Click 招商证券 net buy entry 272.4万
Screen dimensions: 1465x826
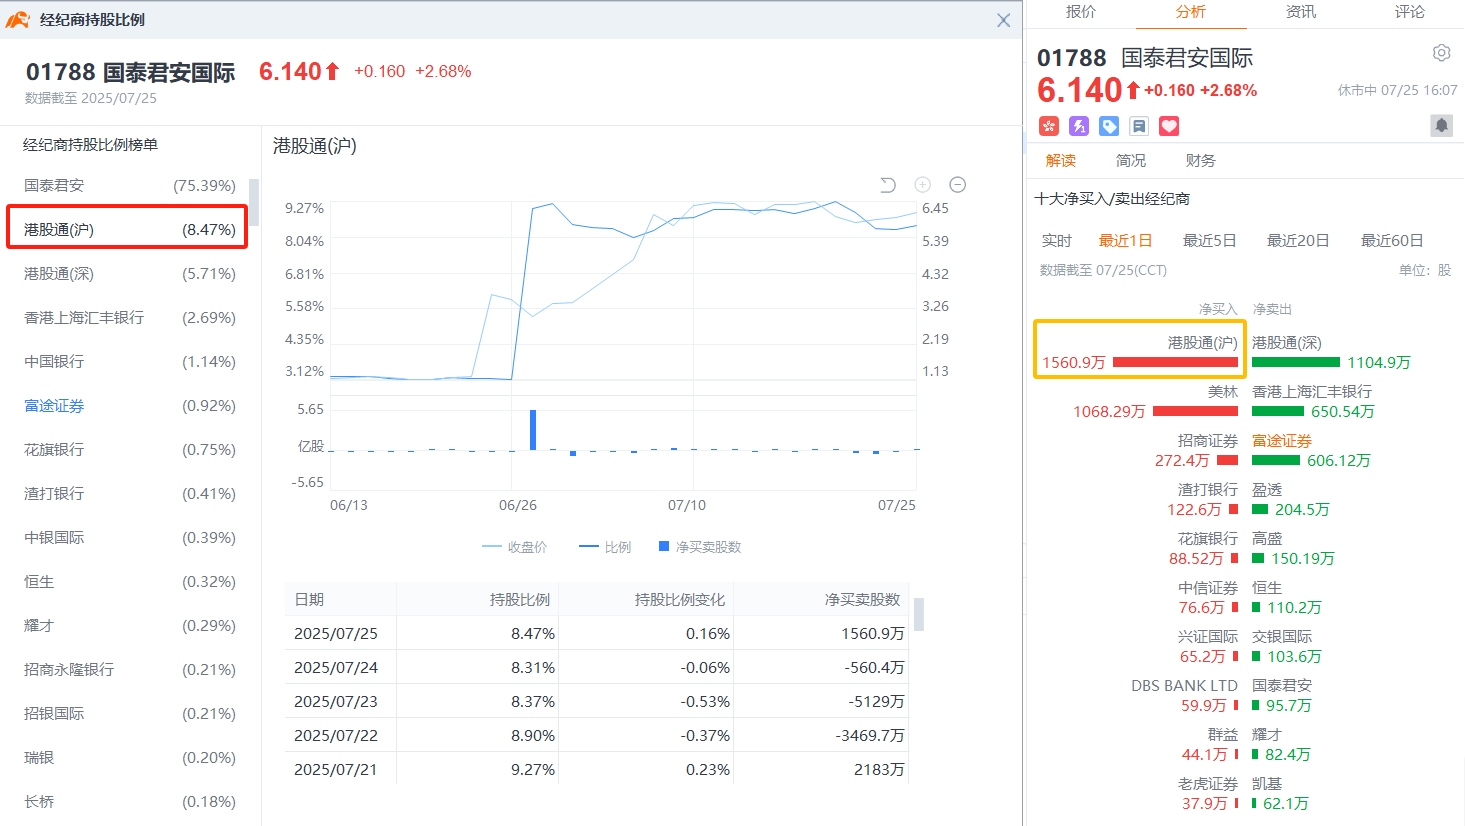click(x=1196, y=451)
